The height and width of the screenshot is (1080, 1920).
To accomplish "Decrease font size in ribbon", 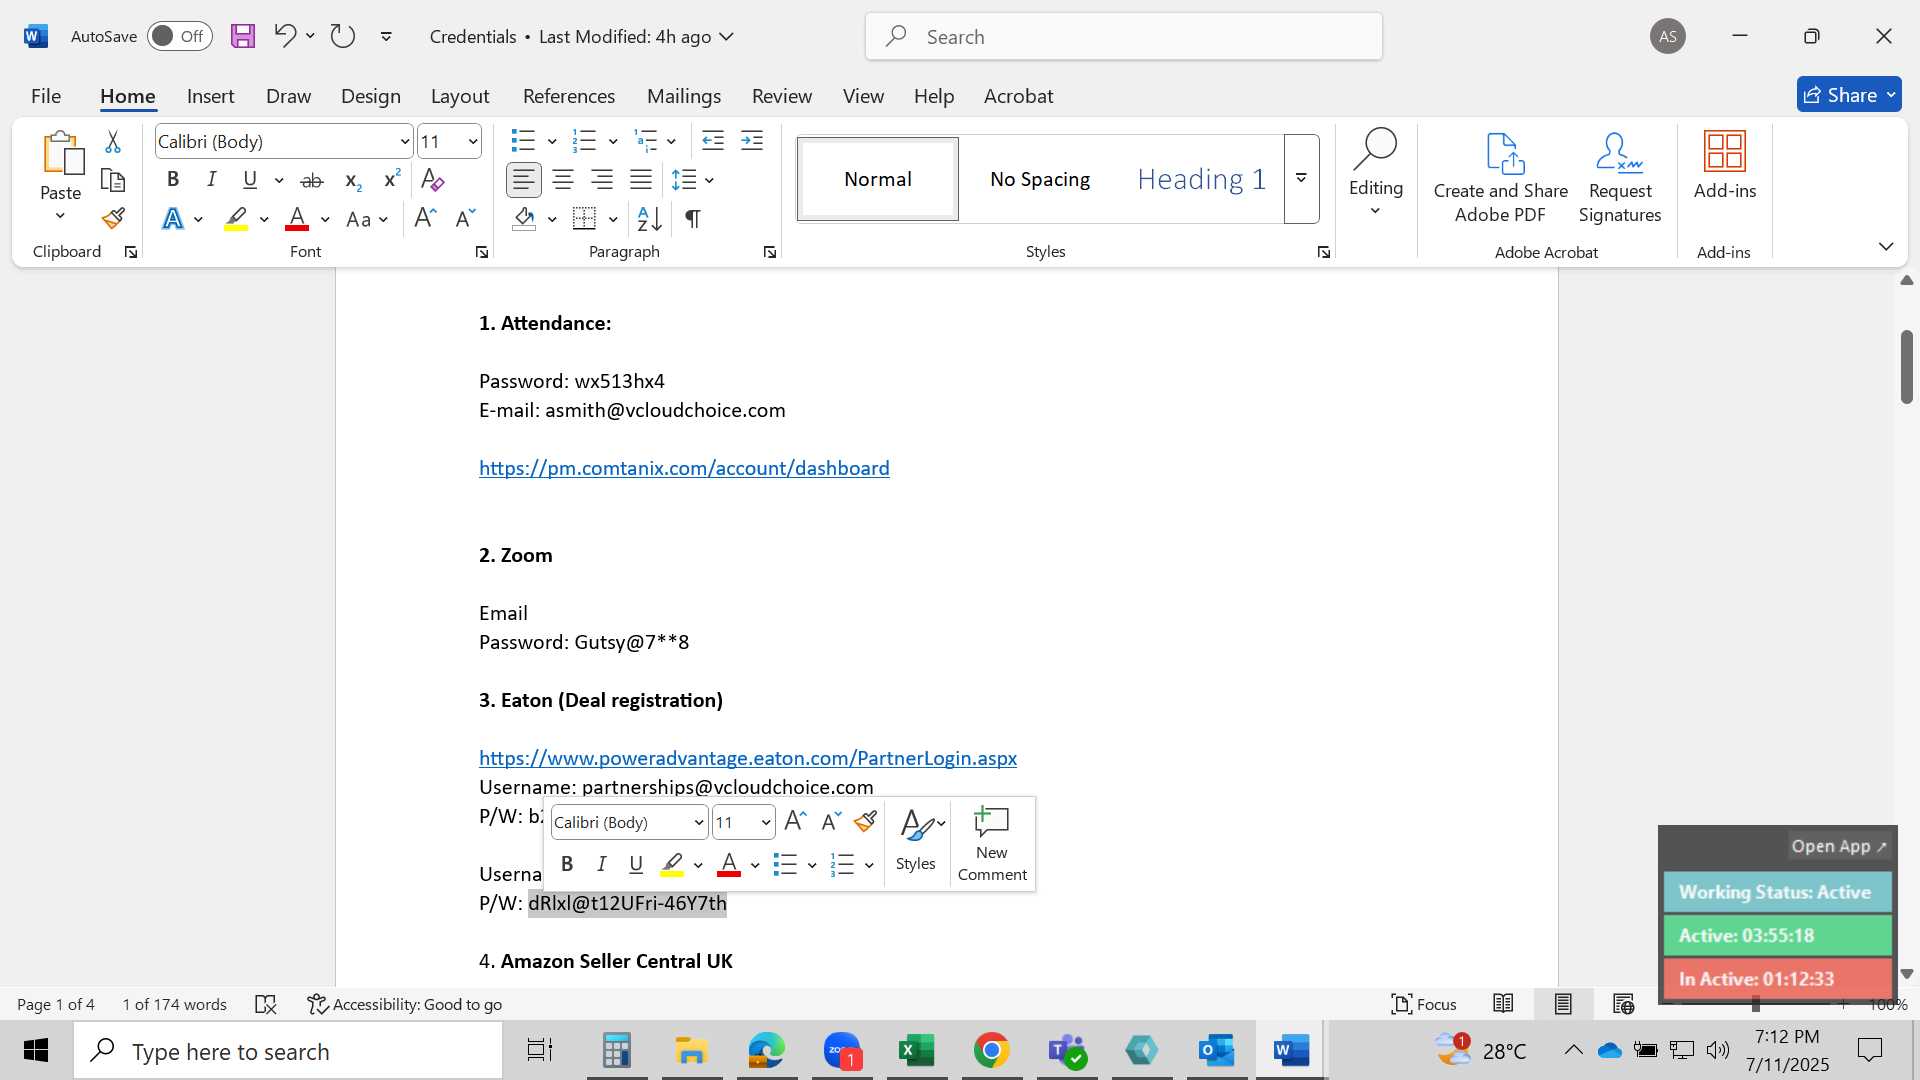I will coord(465,219).
